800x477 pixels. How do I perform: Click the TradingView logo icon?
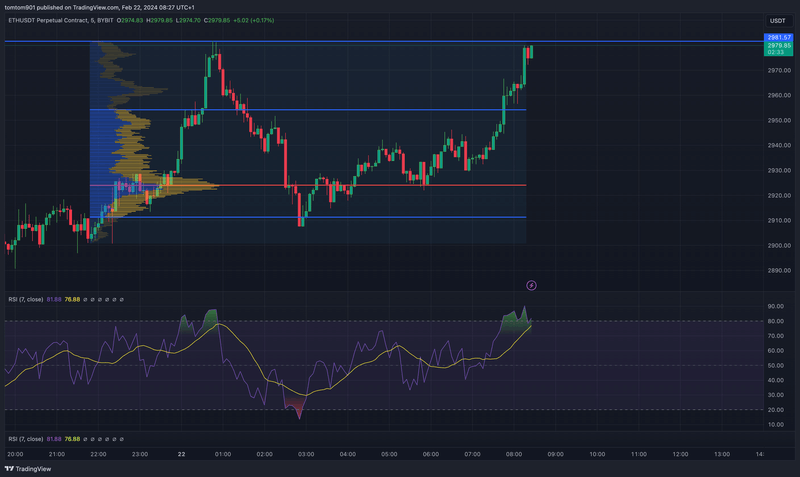click(9, 468)
